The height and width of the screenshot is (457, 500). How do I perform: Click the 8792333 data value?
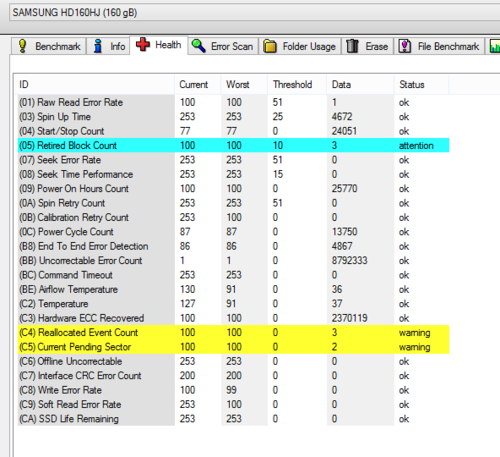tap(349, 260)
